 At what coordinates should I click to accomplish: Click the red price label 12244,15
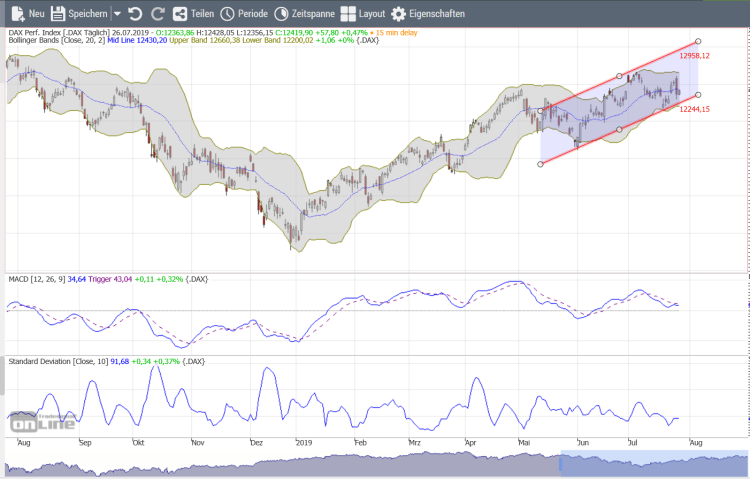tap(695, 110)
